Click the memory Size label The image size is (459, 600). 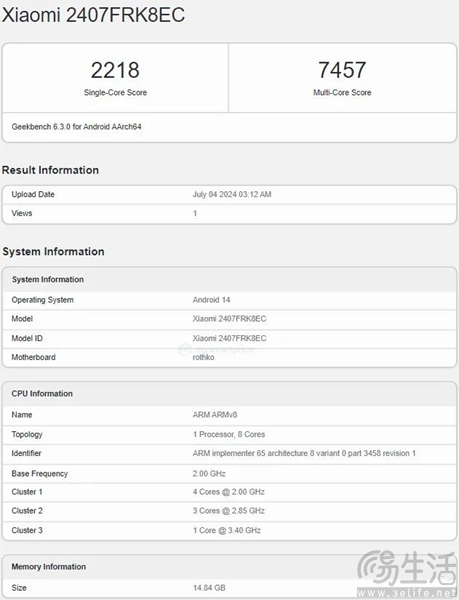pos(19,588)
